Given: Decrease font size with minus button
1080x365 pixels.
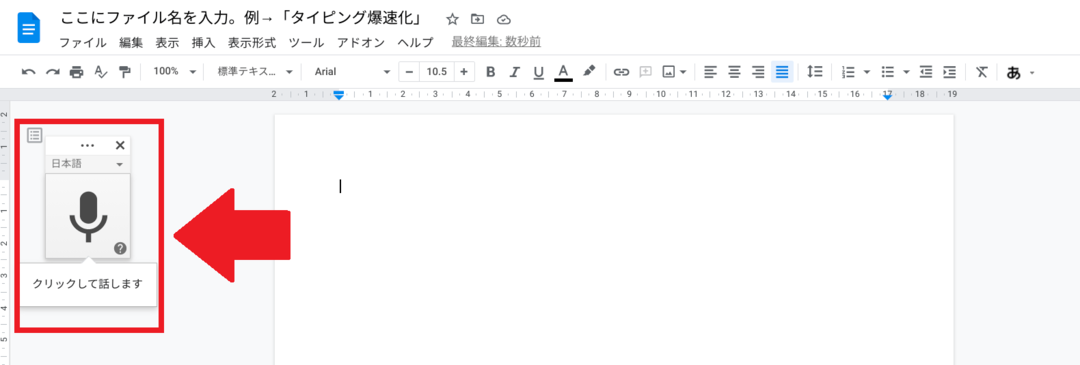Looking at the screenshot, I should pyautogui.click(x=409, y=72).
